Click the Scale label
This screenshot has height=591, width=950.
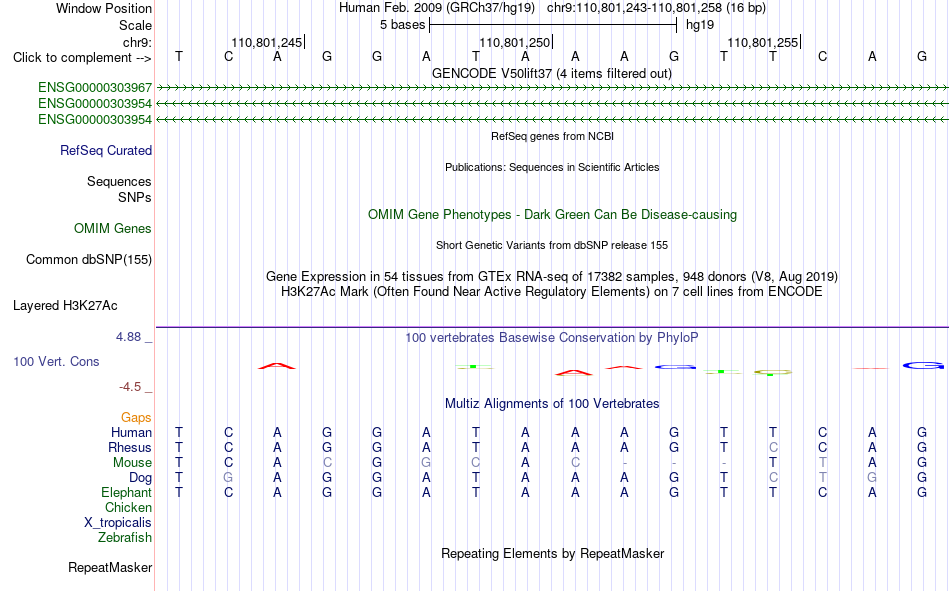coord(135,25)
